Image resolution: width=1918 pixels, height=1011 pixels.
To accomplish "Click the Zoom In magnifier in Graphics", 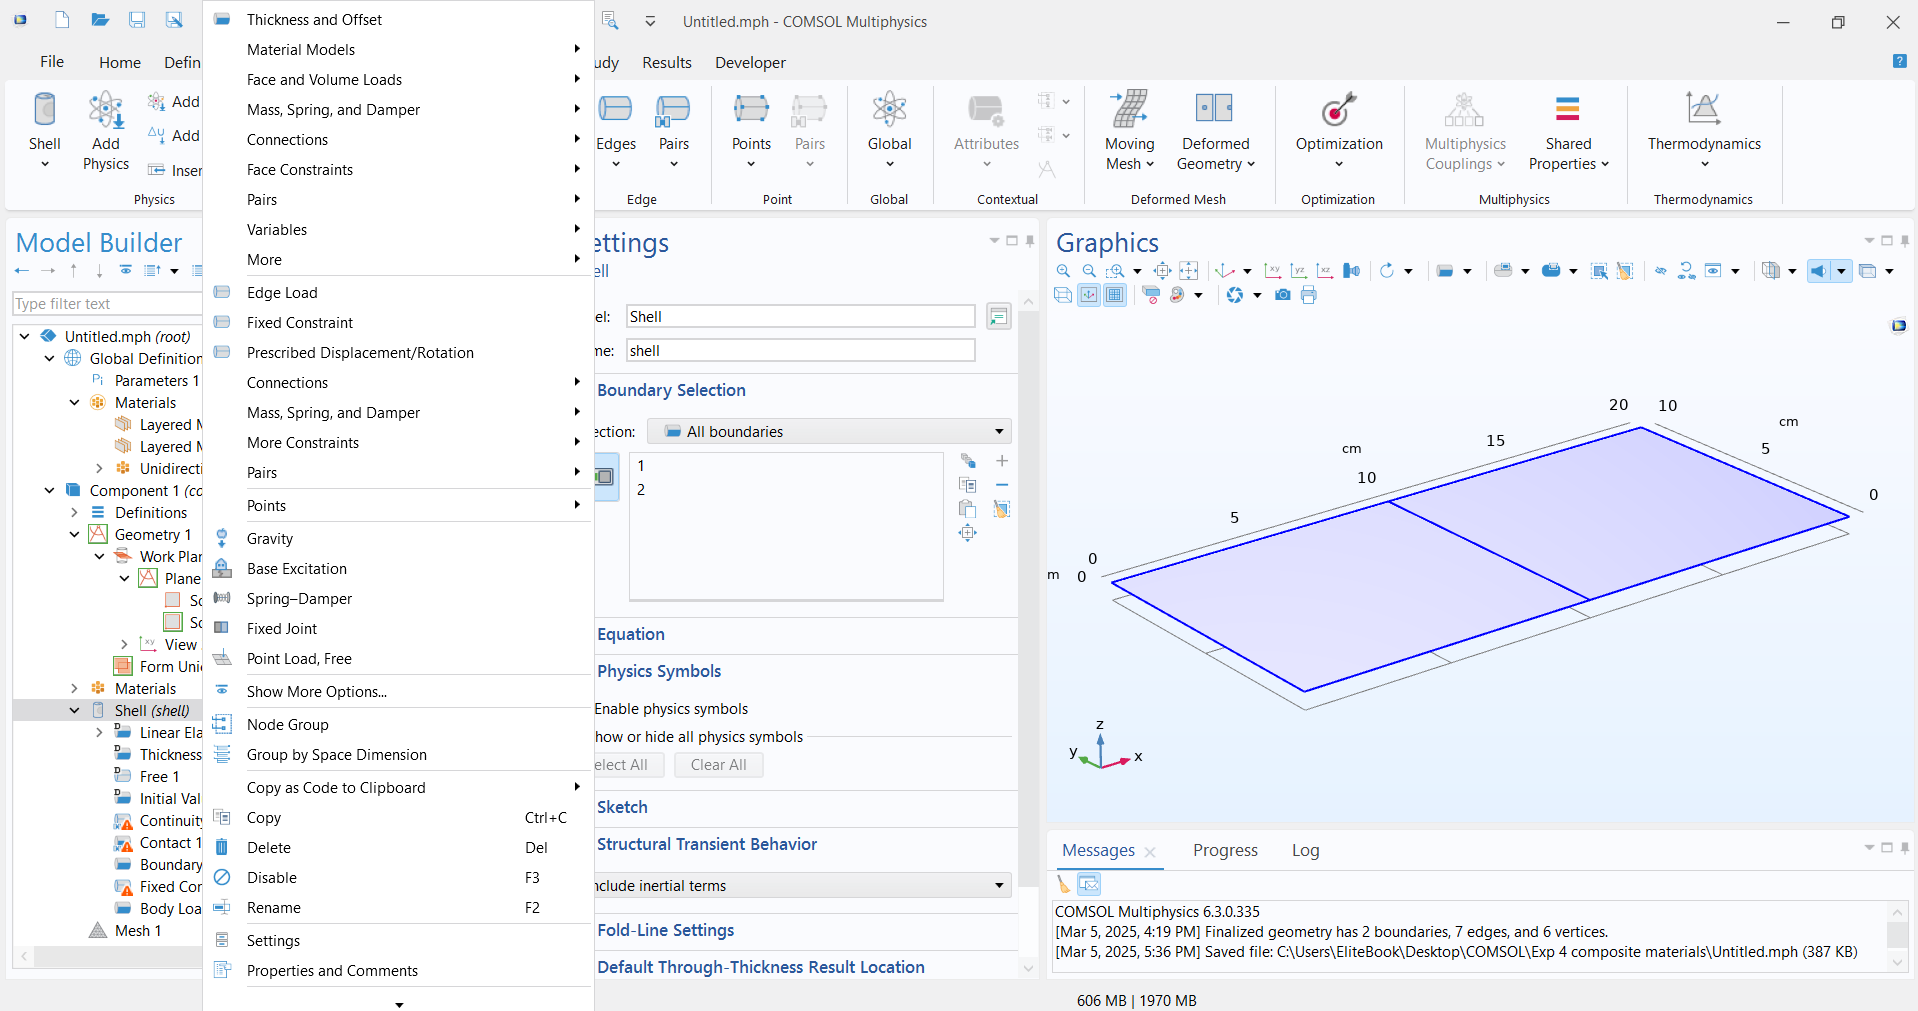I will [x=1063, y=271].
